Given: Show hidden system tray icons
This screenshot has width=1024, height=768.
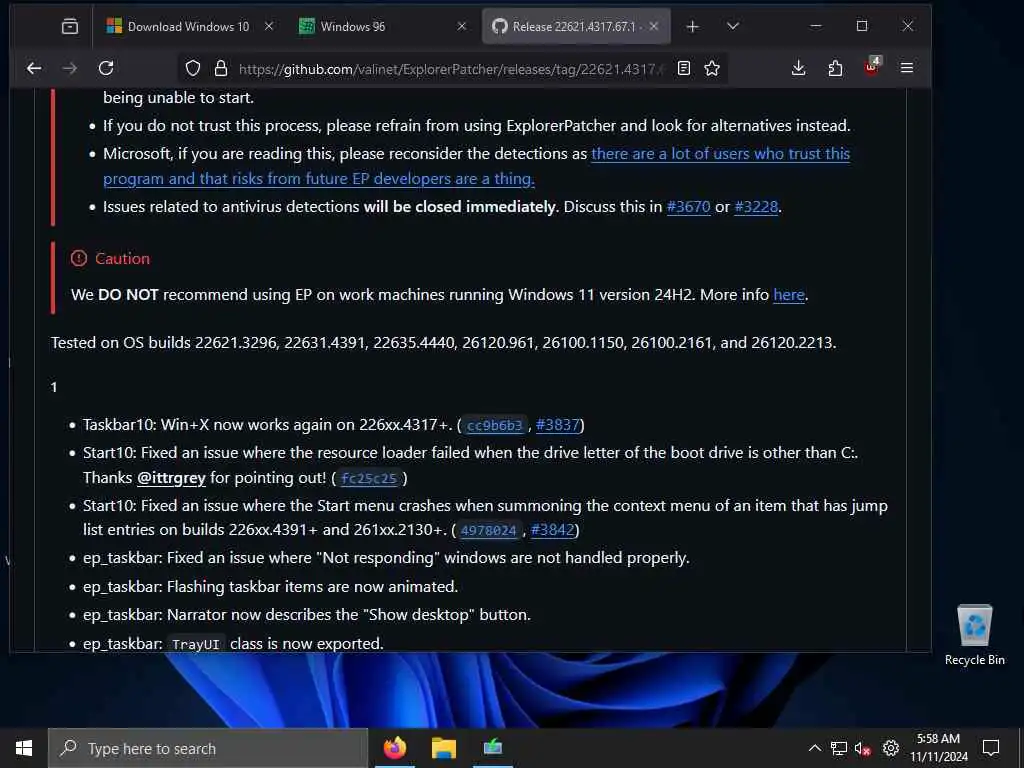Looking at the screenshot, I should tap(814, 748).
